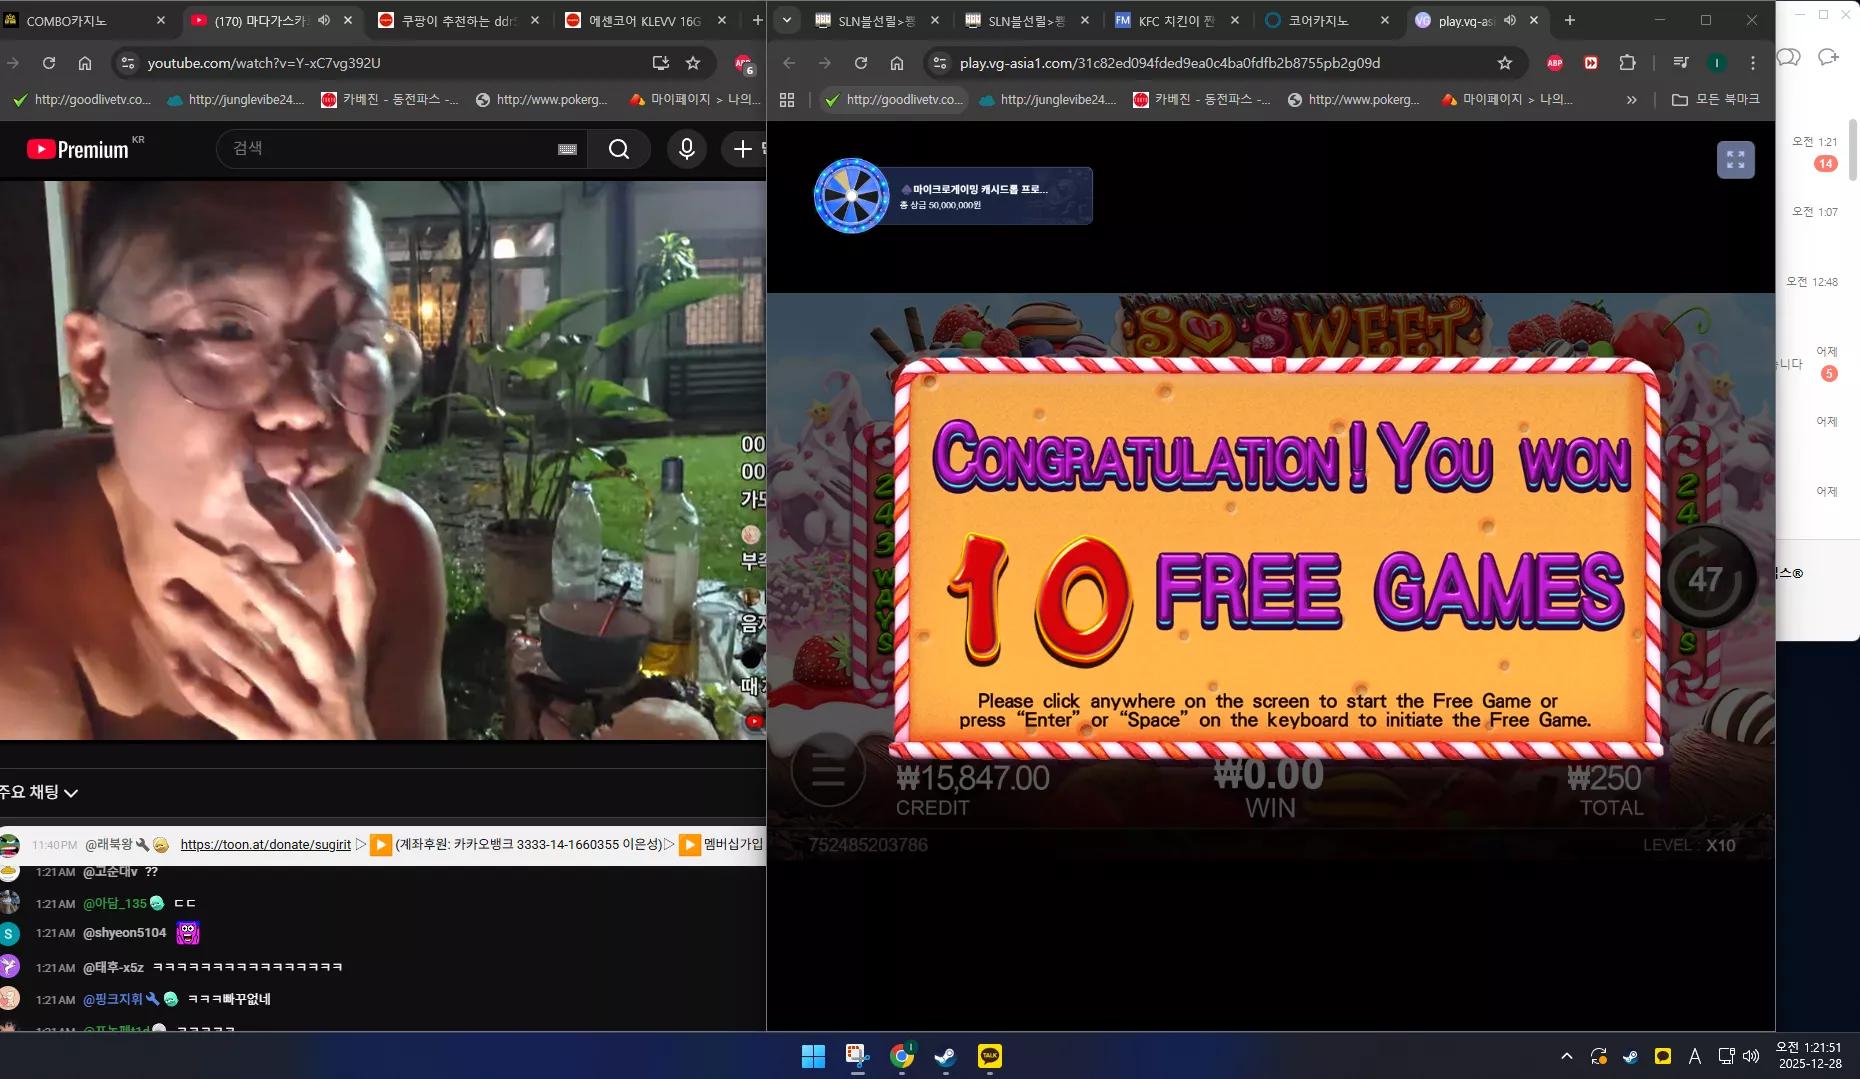Open goodlivetv bookmark in the YouTube window
Image resolution: width=1860 pixels, height=1079 pixels.
(81, 100)
